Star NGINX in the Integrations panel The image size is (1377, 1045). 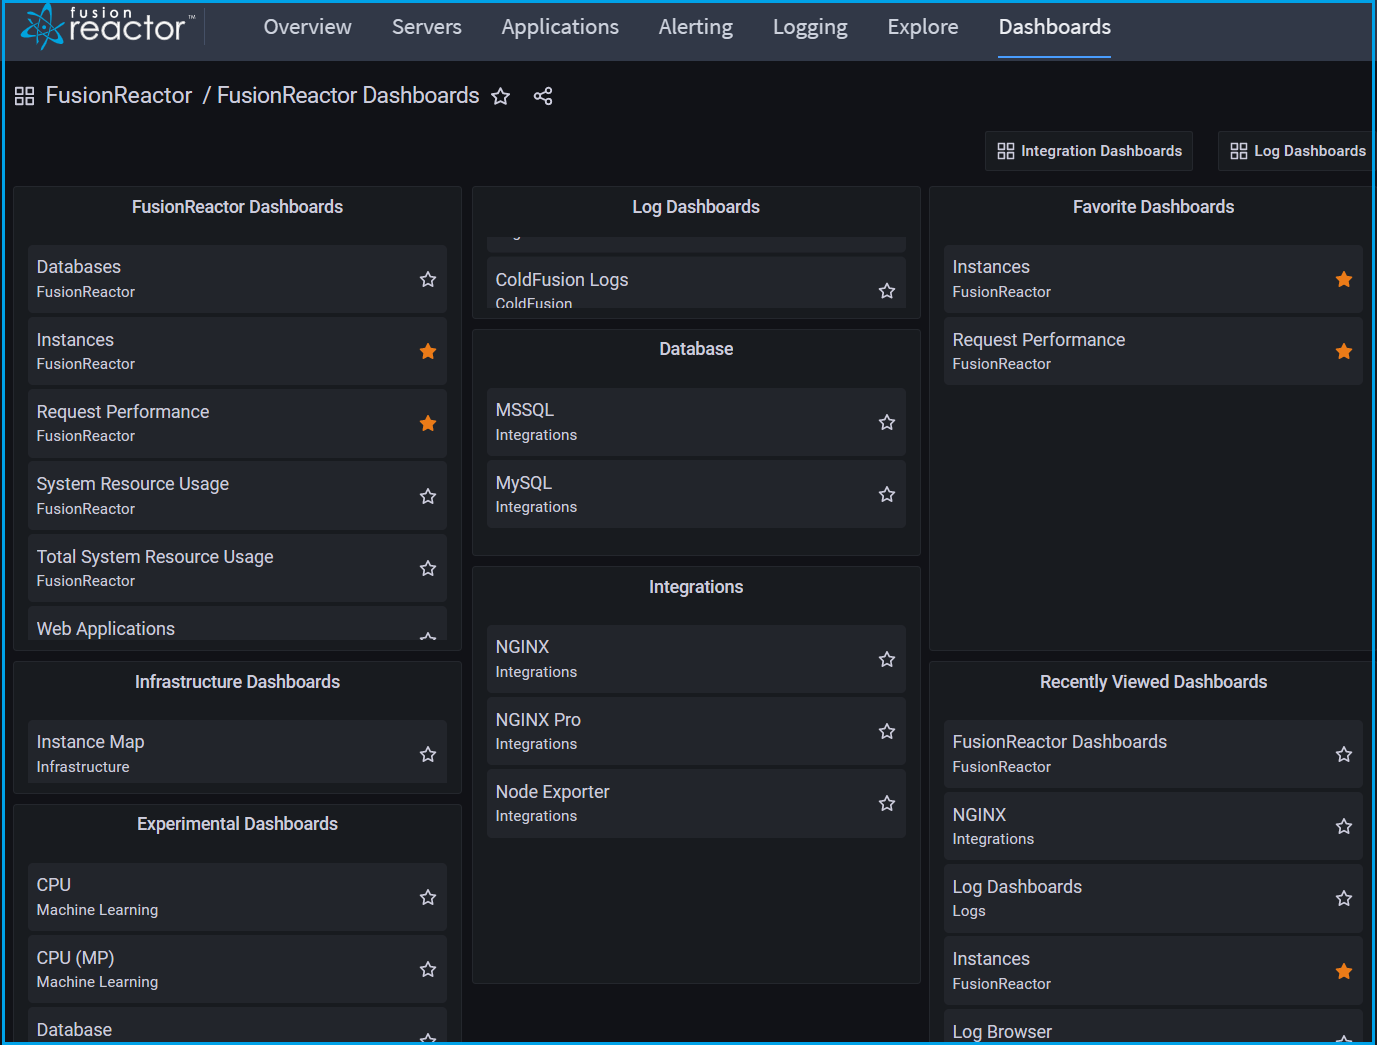tap(887, 659)
